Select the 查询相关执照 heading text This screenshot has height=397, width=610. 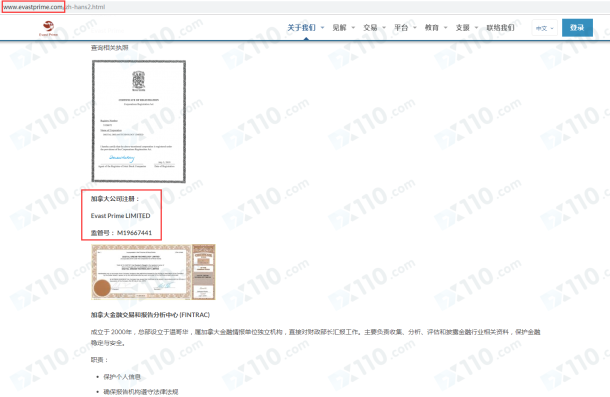tap(109, 47)
